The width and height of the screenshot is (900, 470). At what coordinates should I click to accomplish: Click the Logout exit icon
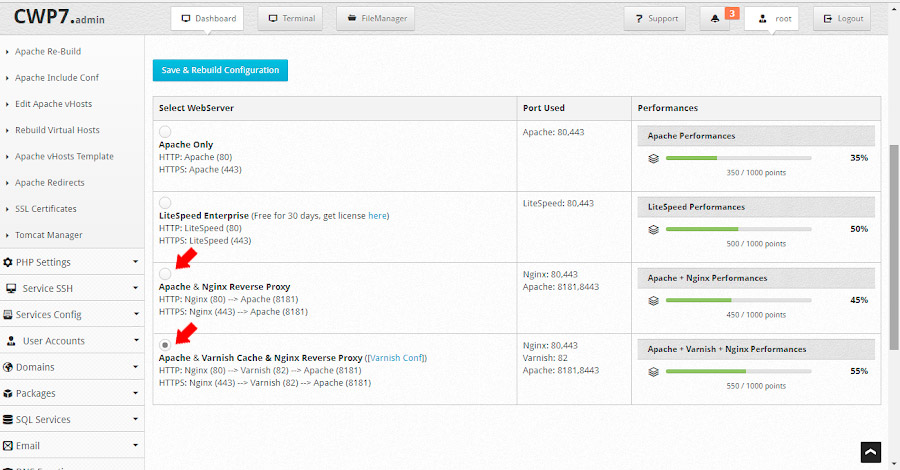click(x=828, y=18)
